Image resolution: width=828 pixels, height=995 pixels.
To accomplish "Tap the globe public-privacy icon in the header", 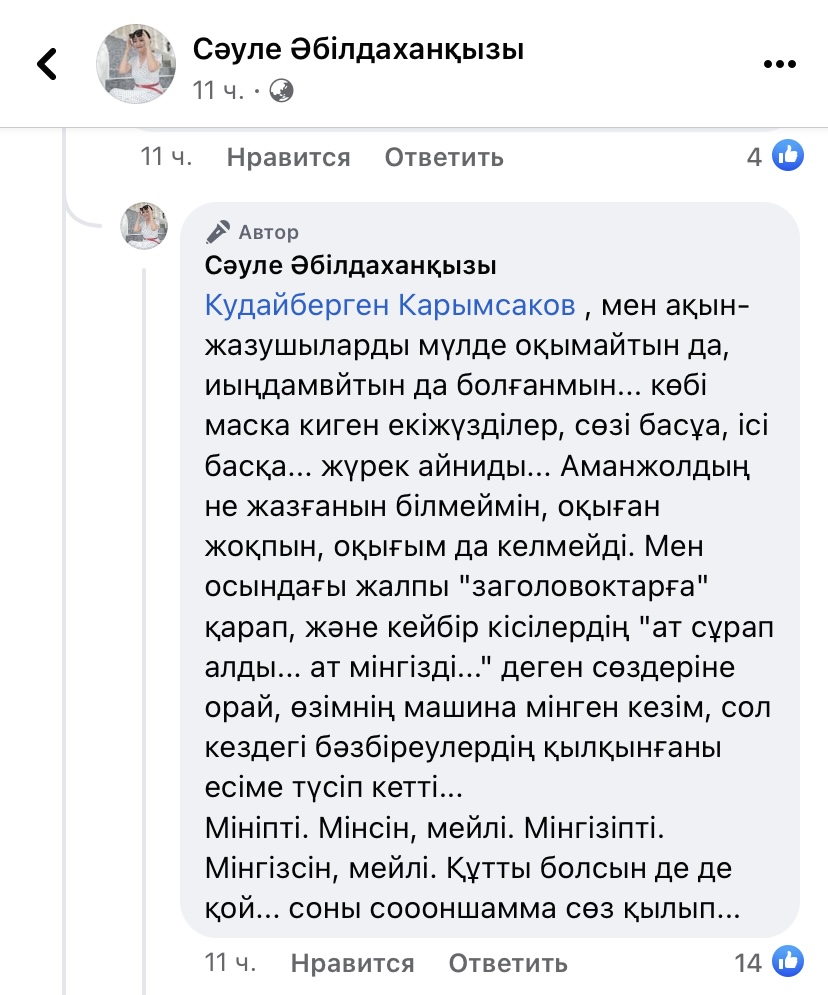I will coord(282,91).
